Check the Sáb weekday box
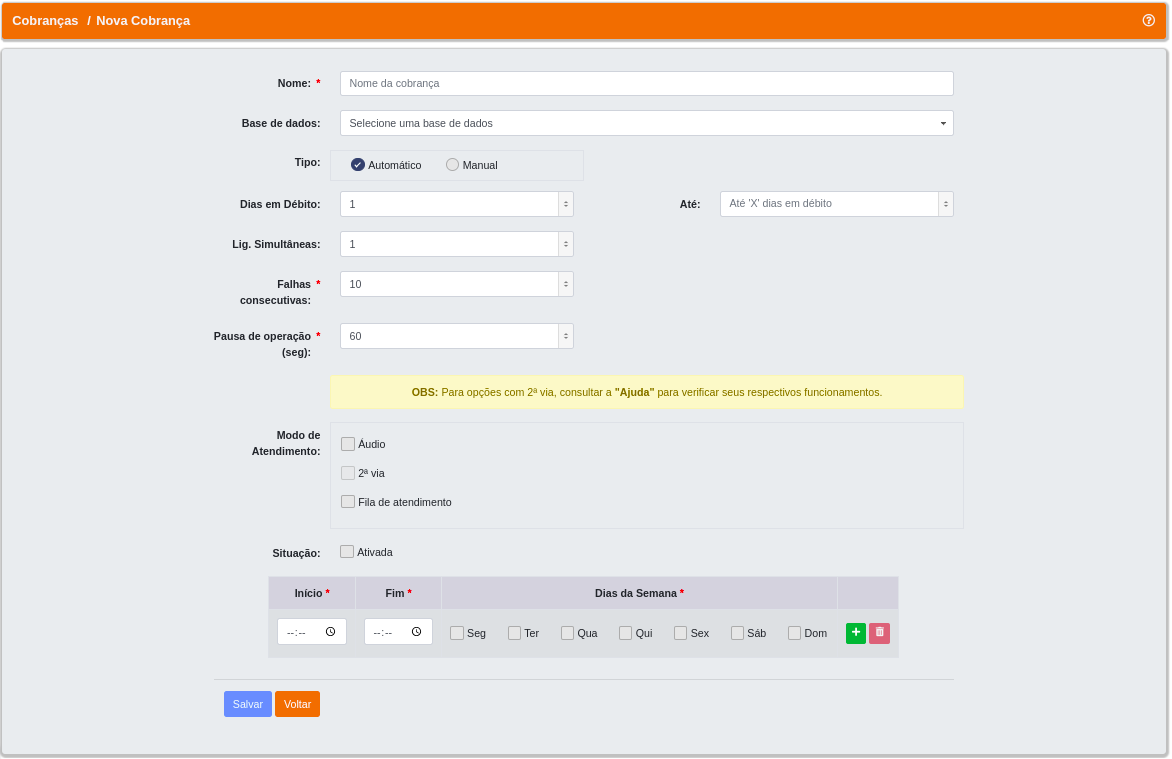 click(x=737, y=633)
